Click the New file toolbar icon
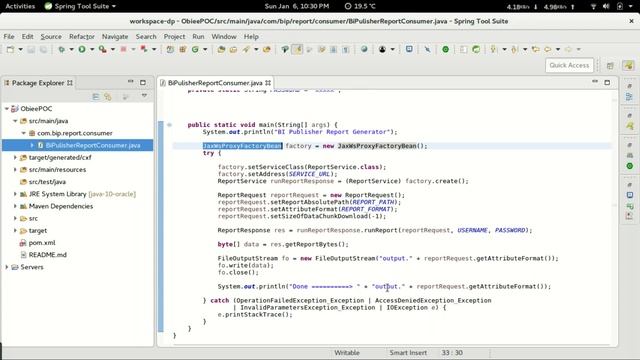 [x=10, y=49]
